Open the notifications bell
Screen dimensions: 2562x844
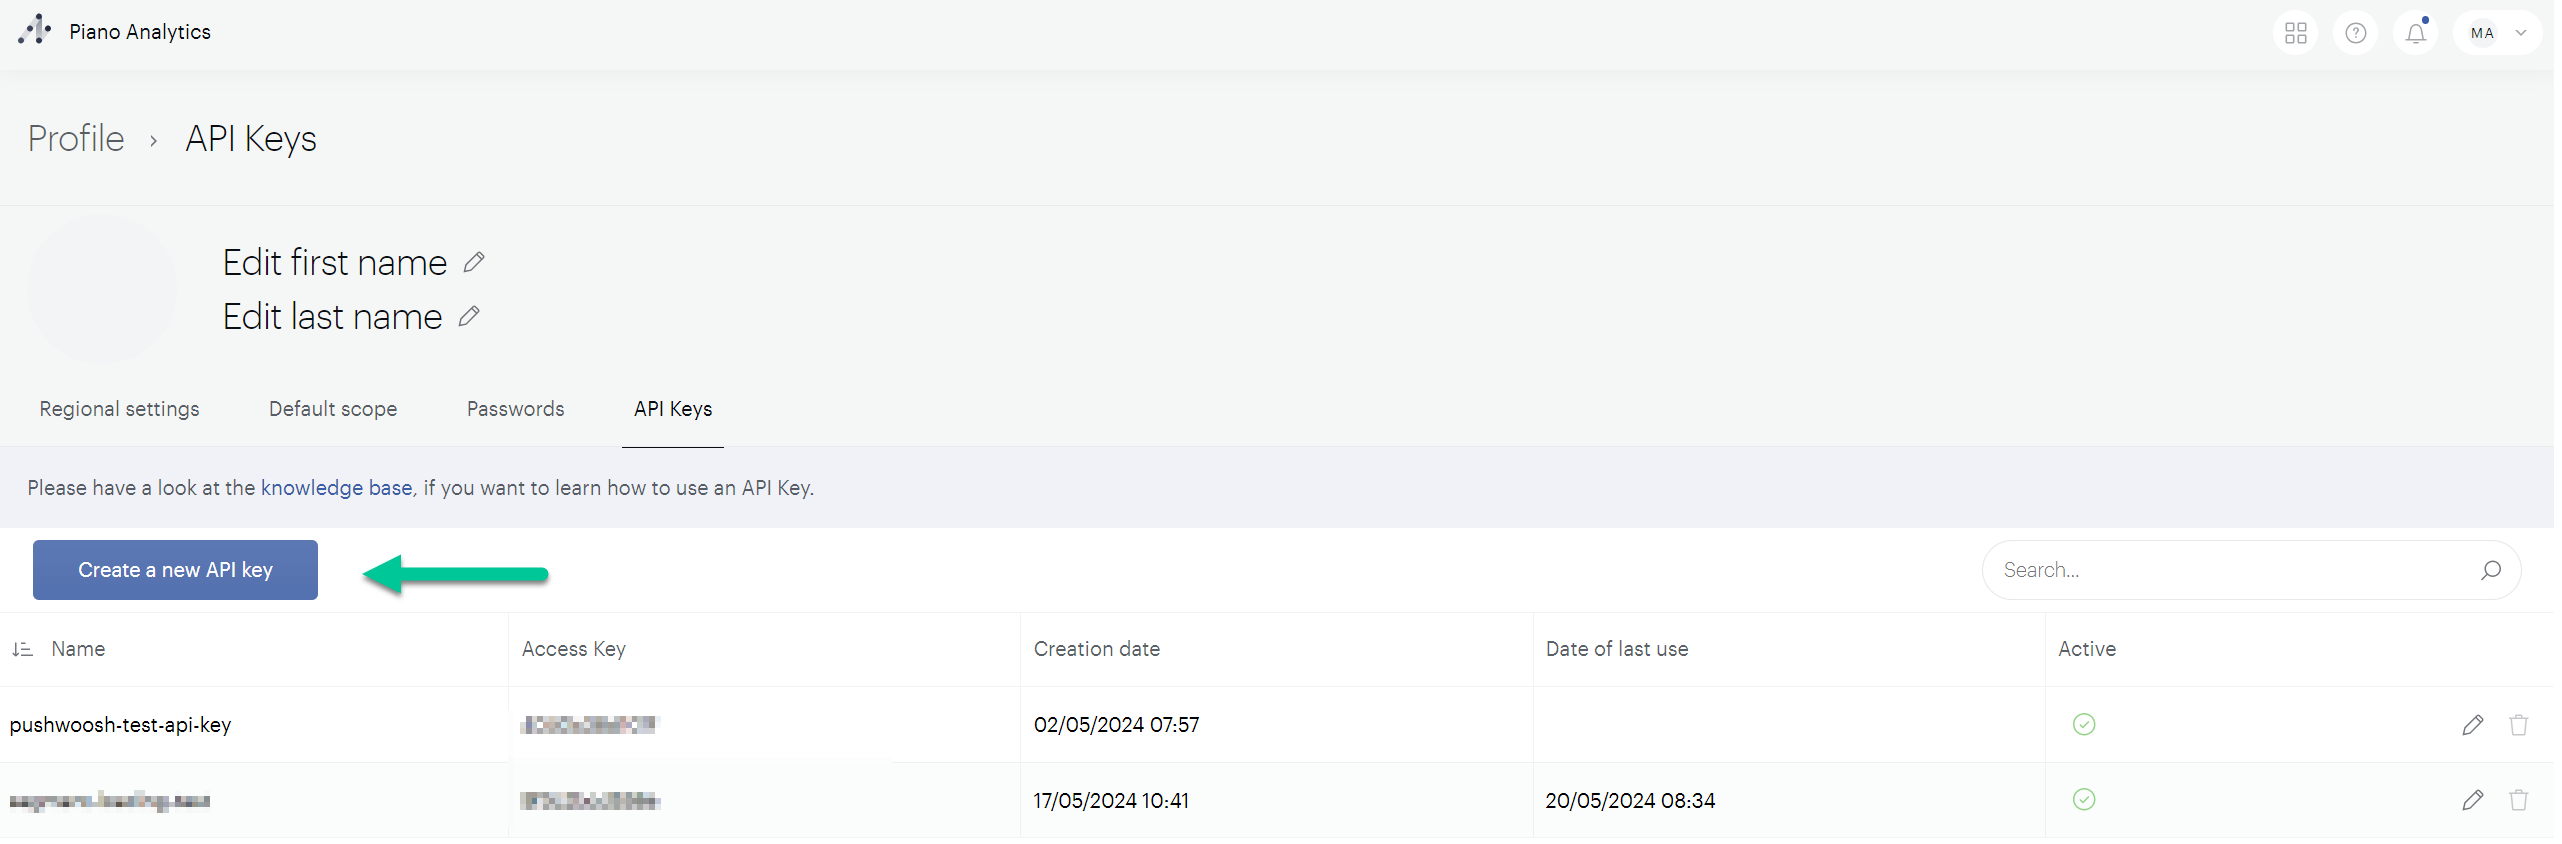[2416, 32]
